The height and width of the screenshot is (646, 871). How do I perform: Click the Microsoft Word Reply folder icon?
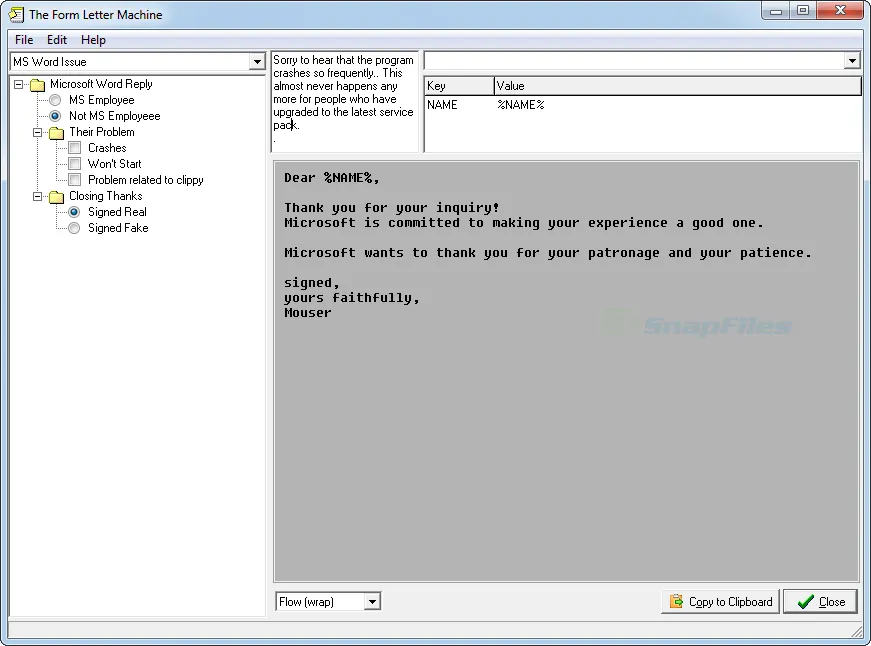pyautogui.click(x=37, y=85)
